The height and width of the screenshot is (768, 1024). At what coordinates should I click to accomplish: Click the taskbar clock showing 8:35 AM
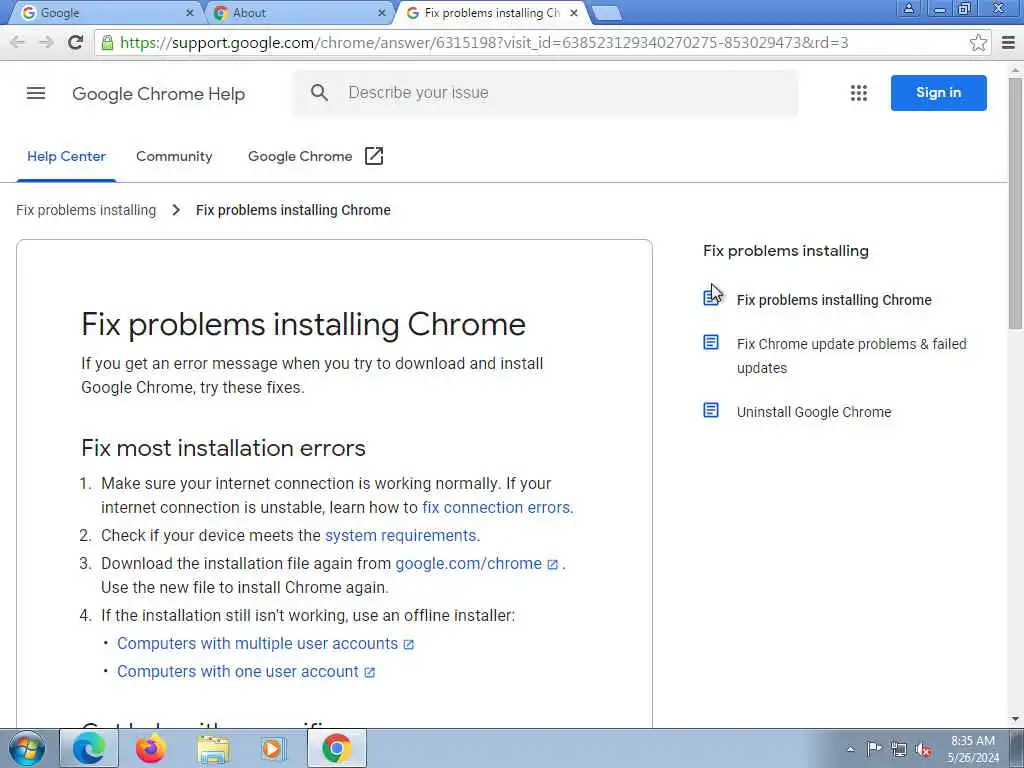coord(973,749)
